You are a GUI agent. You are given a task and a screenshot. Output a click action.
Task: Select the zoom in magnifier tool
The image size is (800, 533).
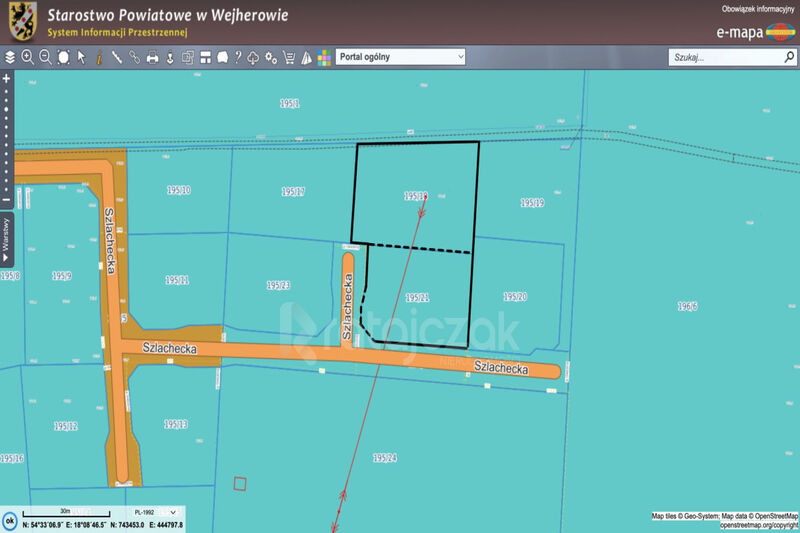(28, 57)
